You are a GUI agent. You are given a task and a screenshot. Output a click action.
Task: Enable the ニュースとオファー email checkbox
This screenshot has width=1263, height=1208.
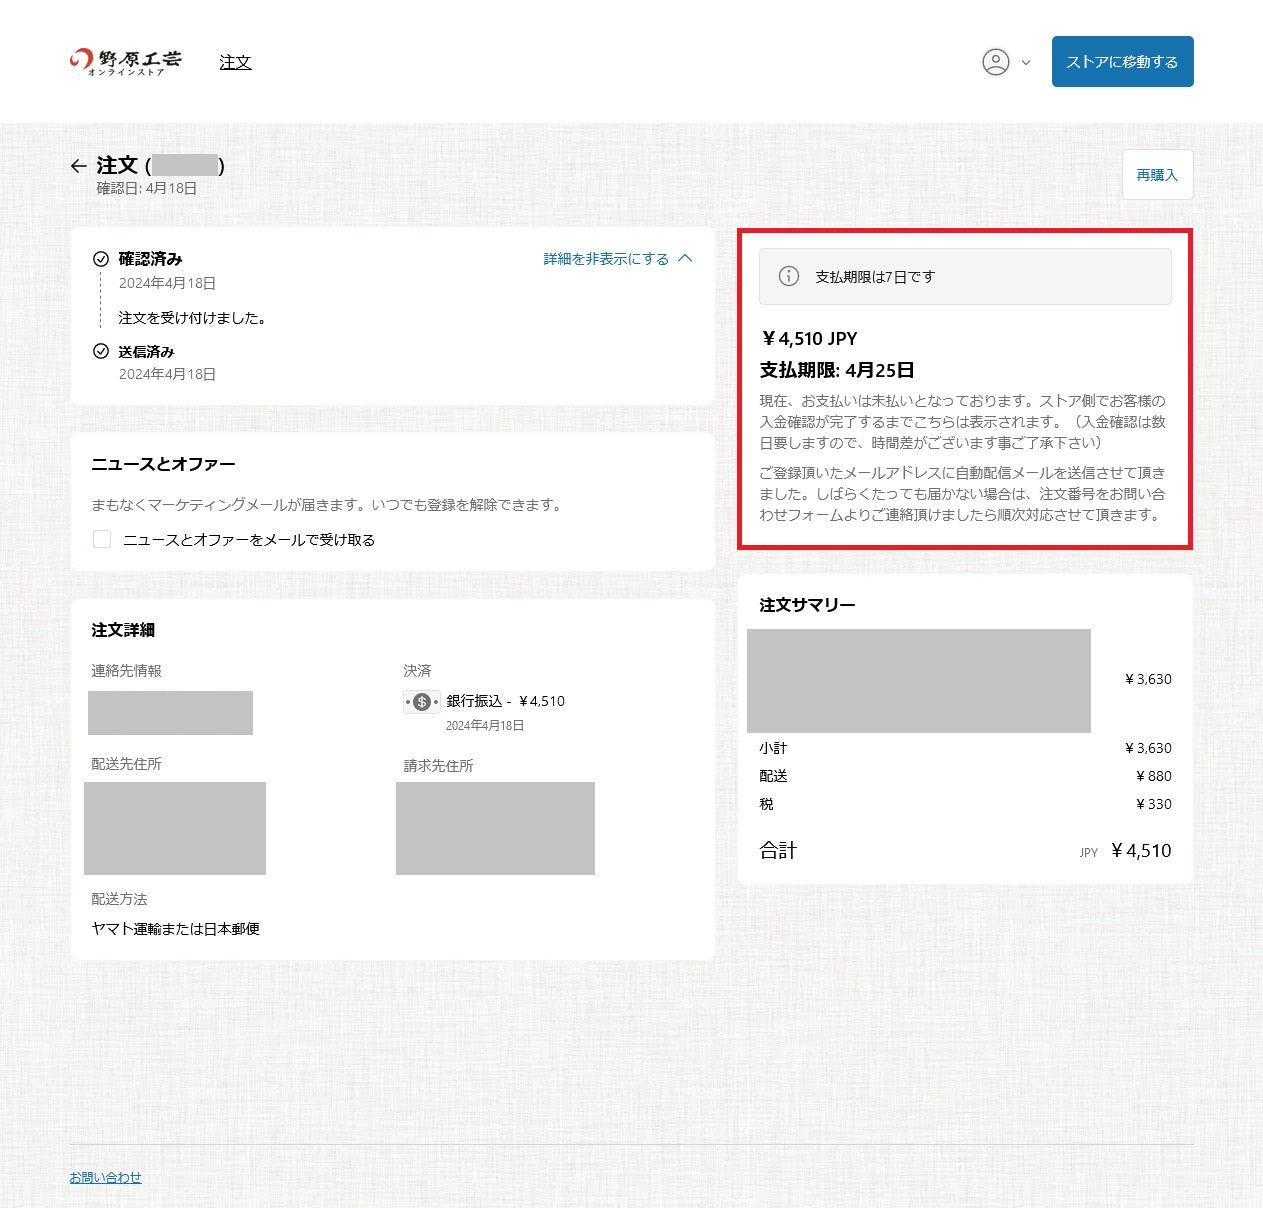pos(102,540)
